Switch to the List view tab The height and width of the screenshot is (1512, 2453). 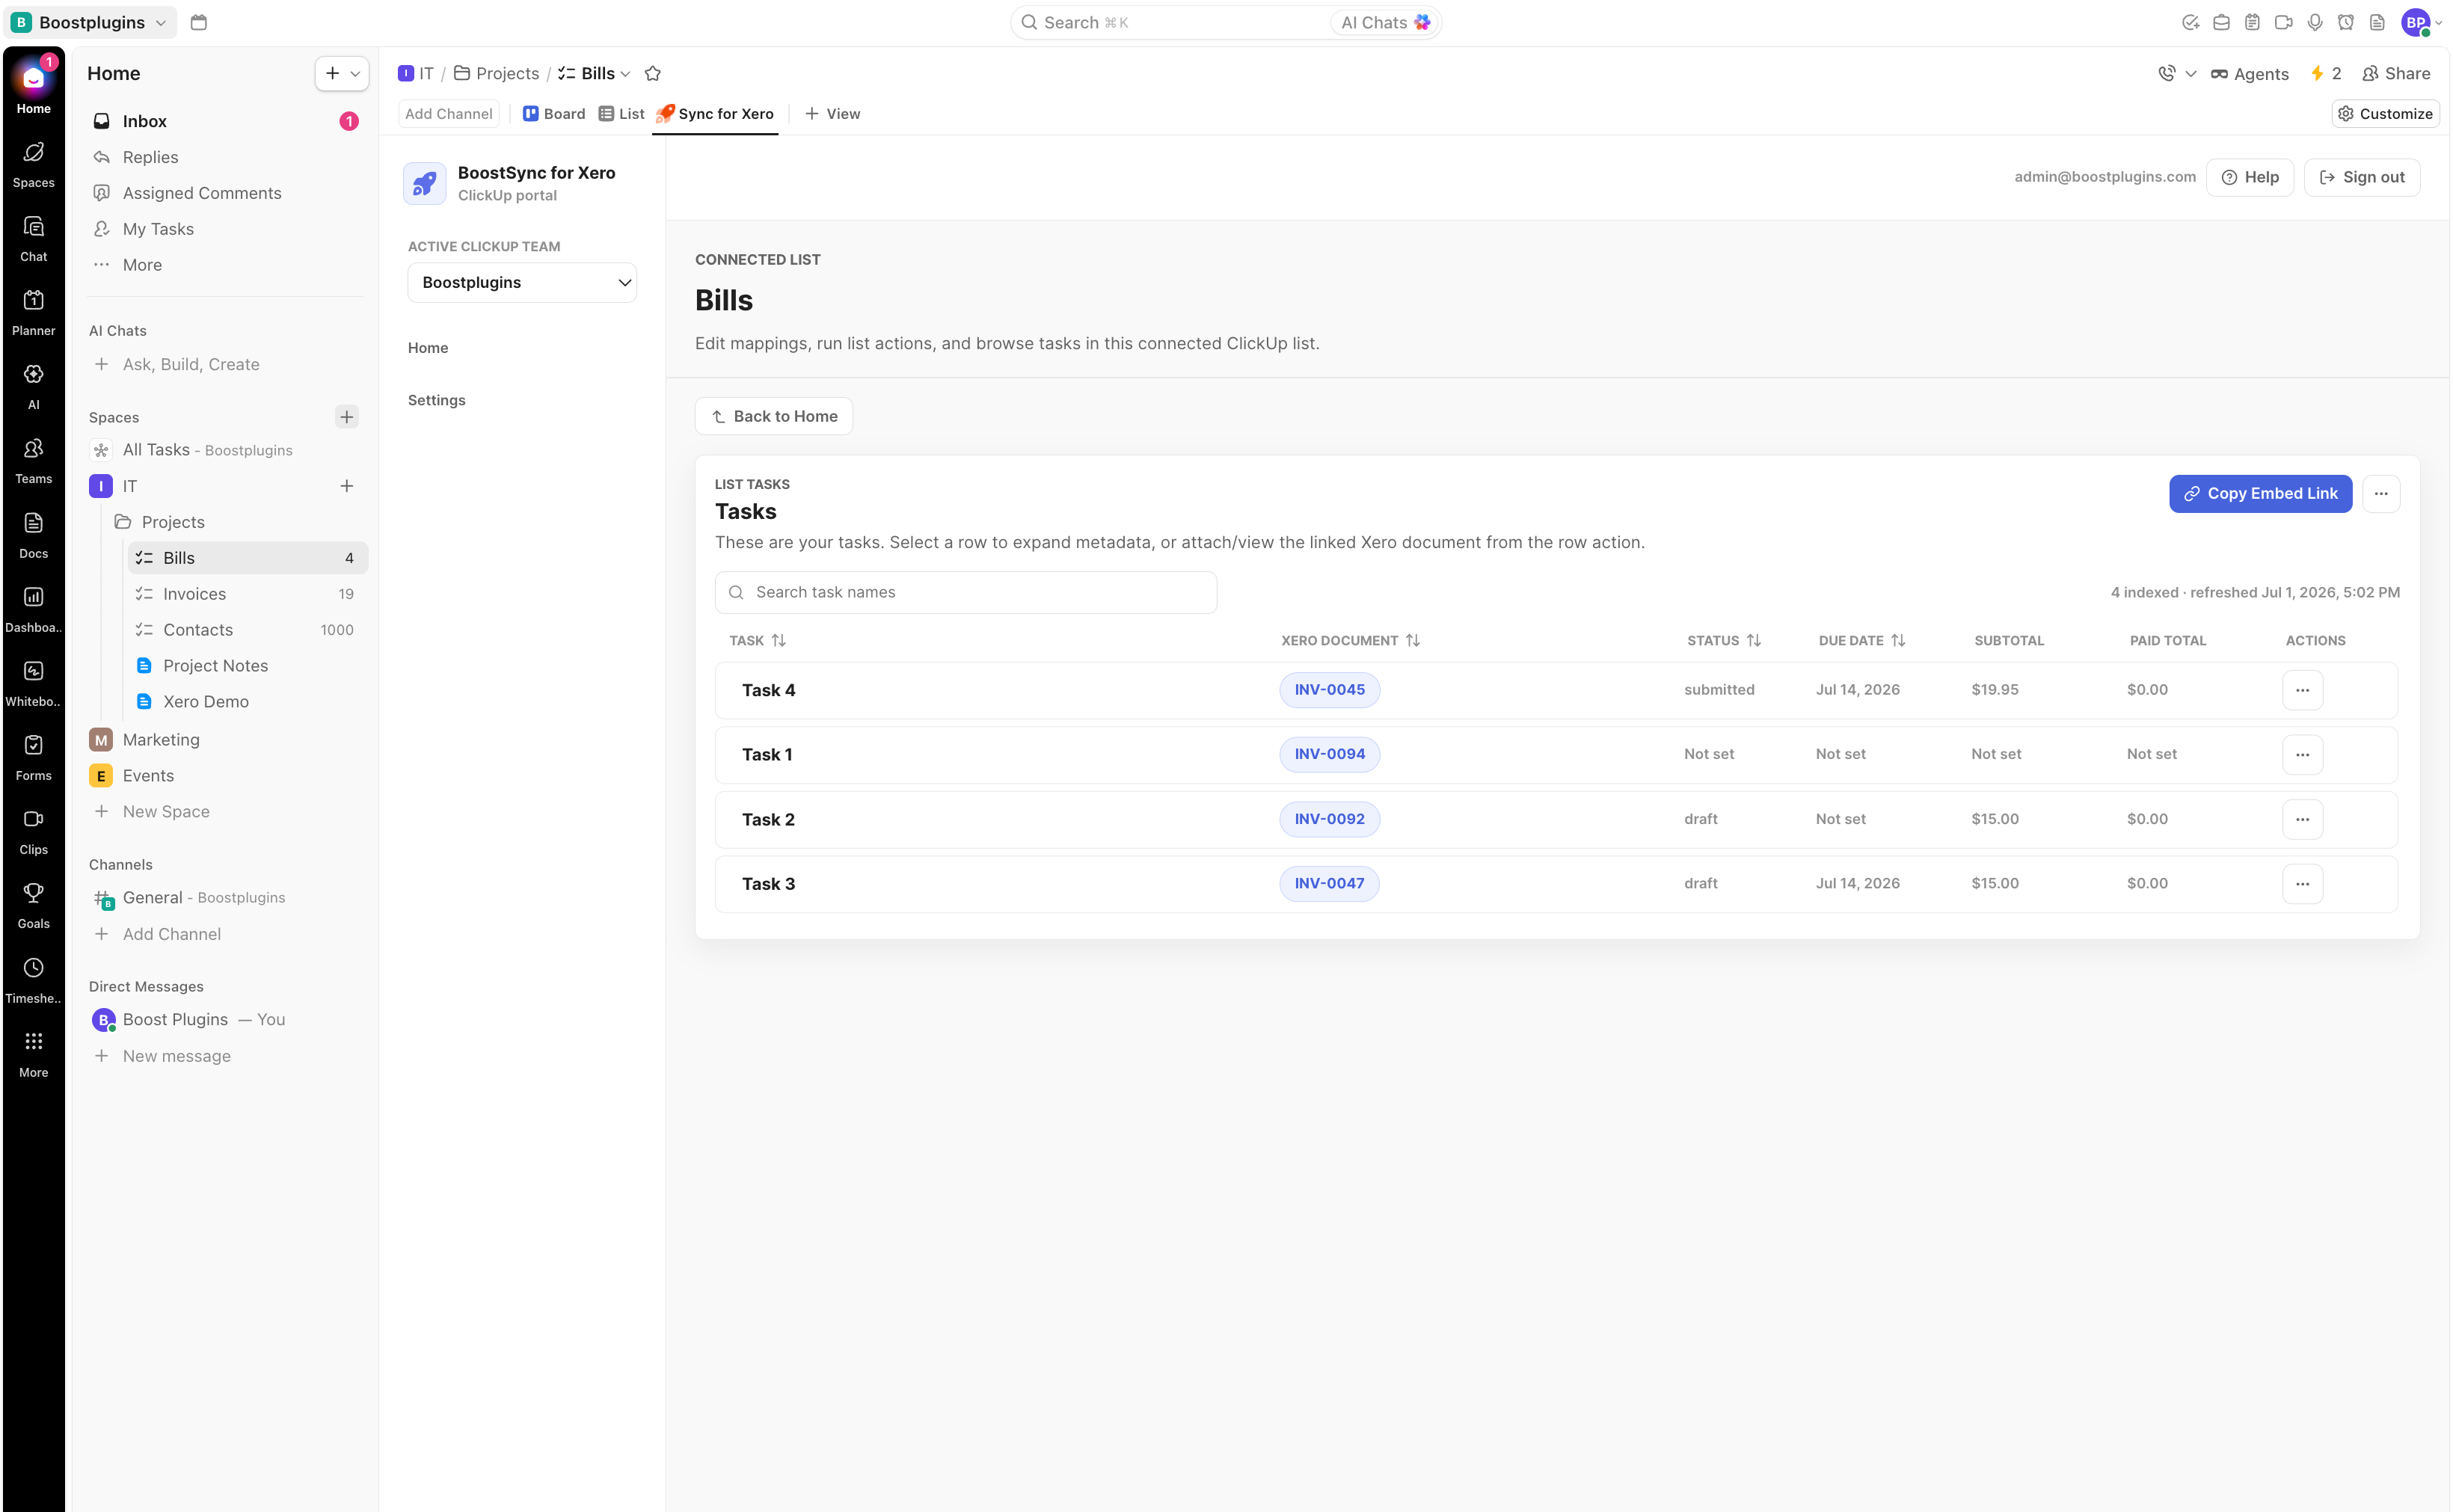click(x=621, y=114)
